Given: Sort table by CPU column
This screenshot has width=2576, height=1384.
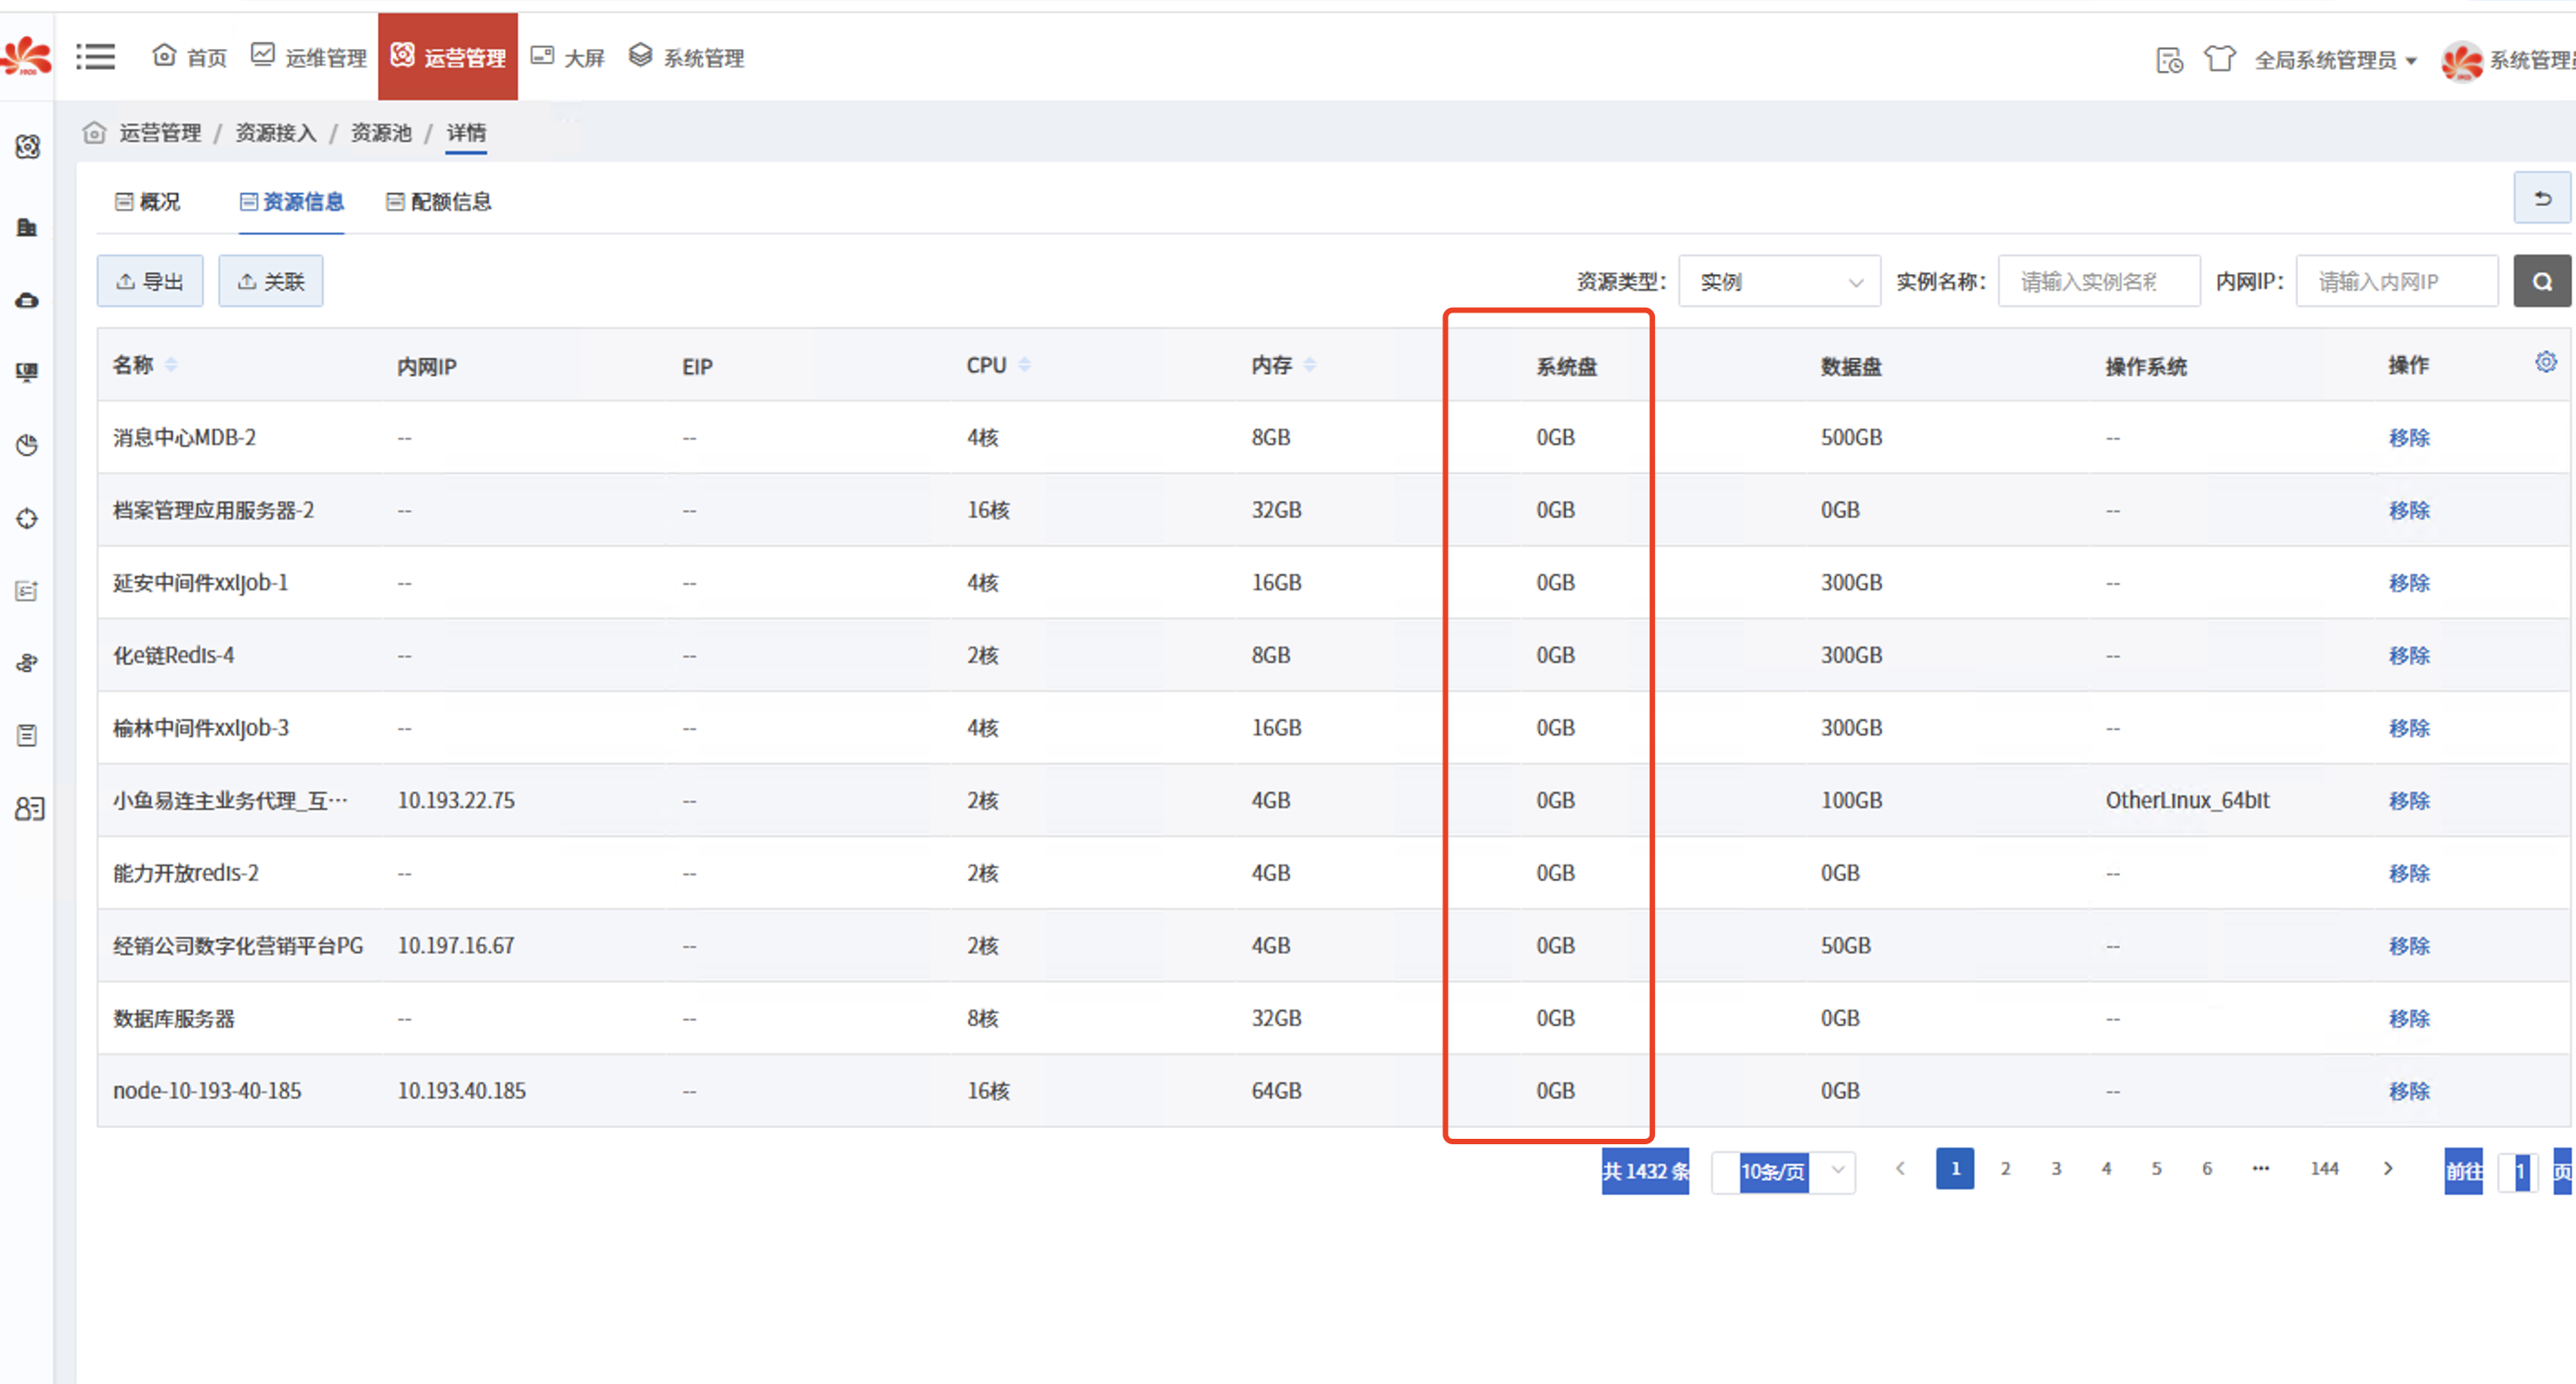Looking at the screenshot, I should 1024,366.
